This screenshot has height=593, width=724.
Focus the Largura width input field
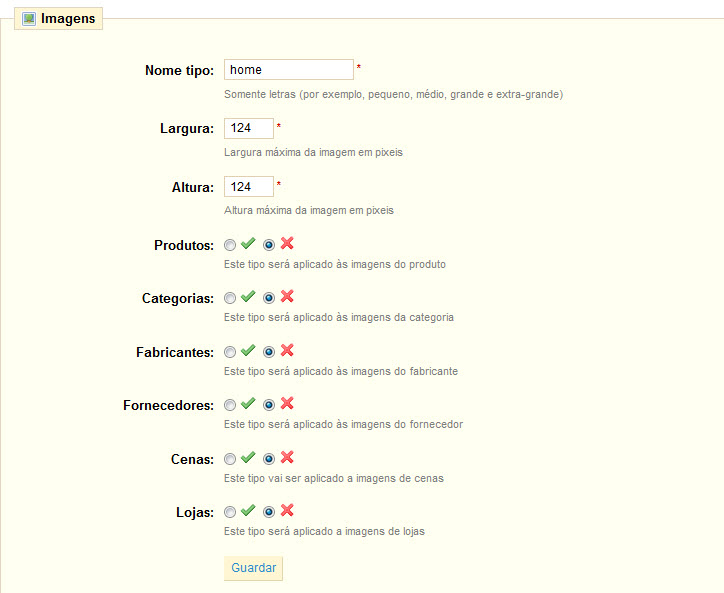pyautogui.click(x=249, y=128)
